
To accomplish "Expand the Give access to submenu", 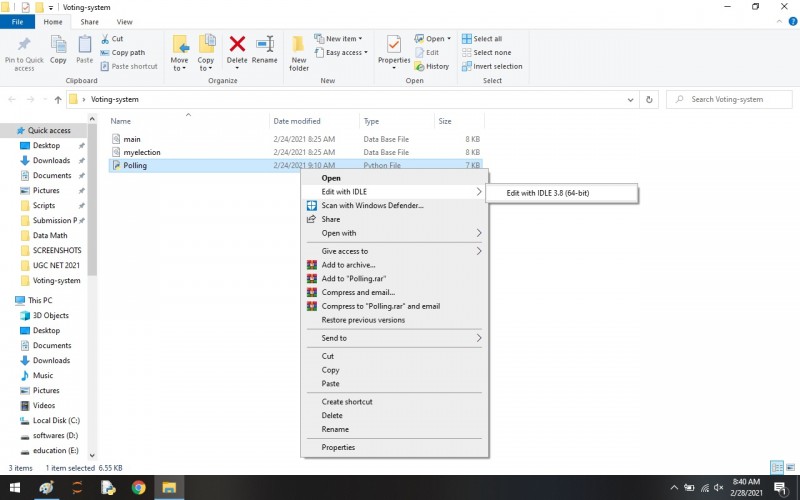I will point(394,251).
